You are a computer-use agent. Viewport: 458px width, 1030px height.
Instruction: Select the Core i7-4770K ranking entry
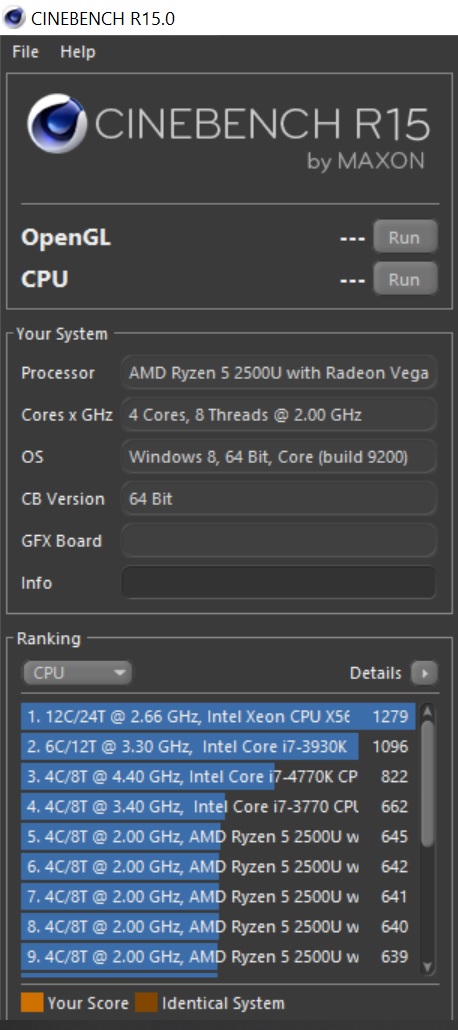[x=218, y=776]
